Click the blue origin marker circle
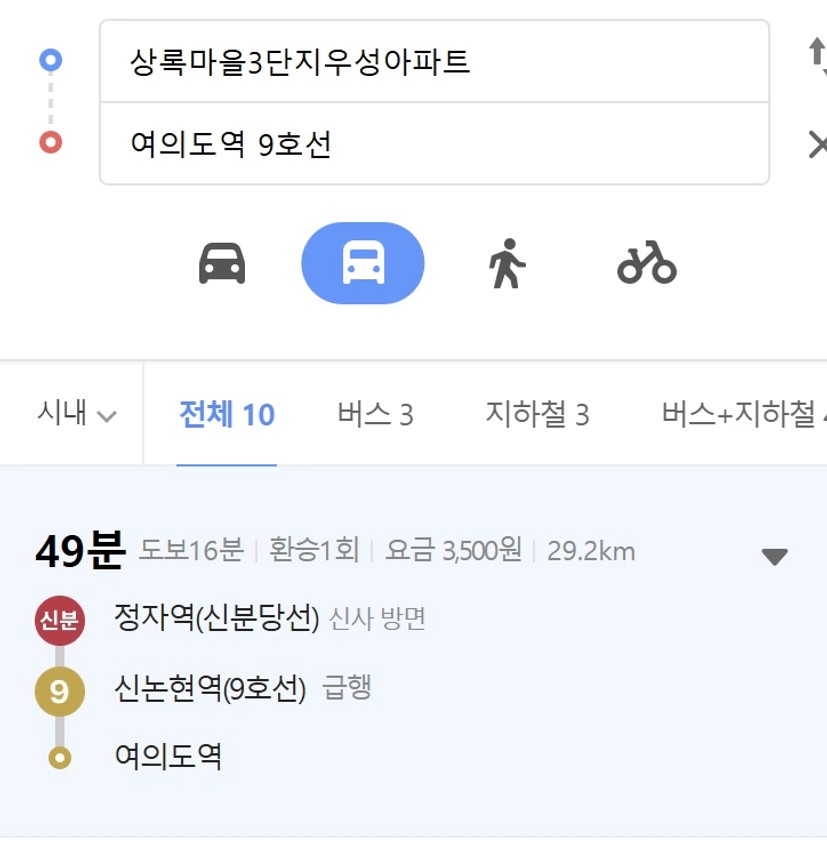 tap(51, 60)
